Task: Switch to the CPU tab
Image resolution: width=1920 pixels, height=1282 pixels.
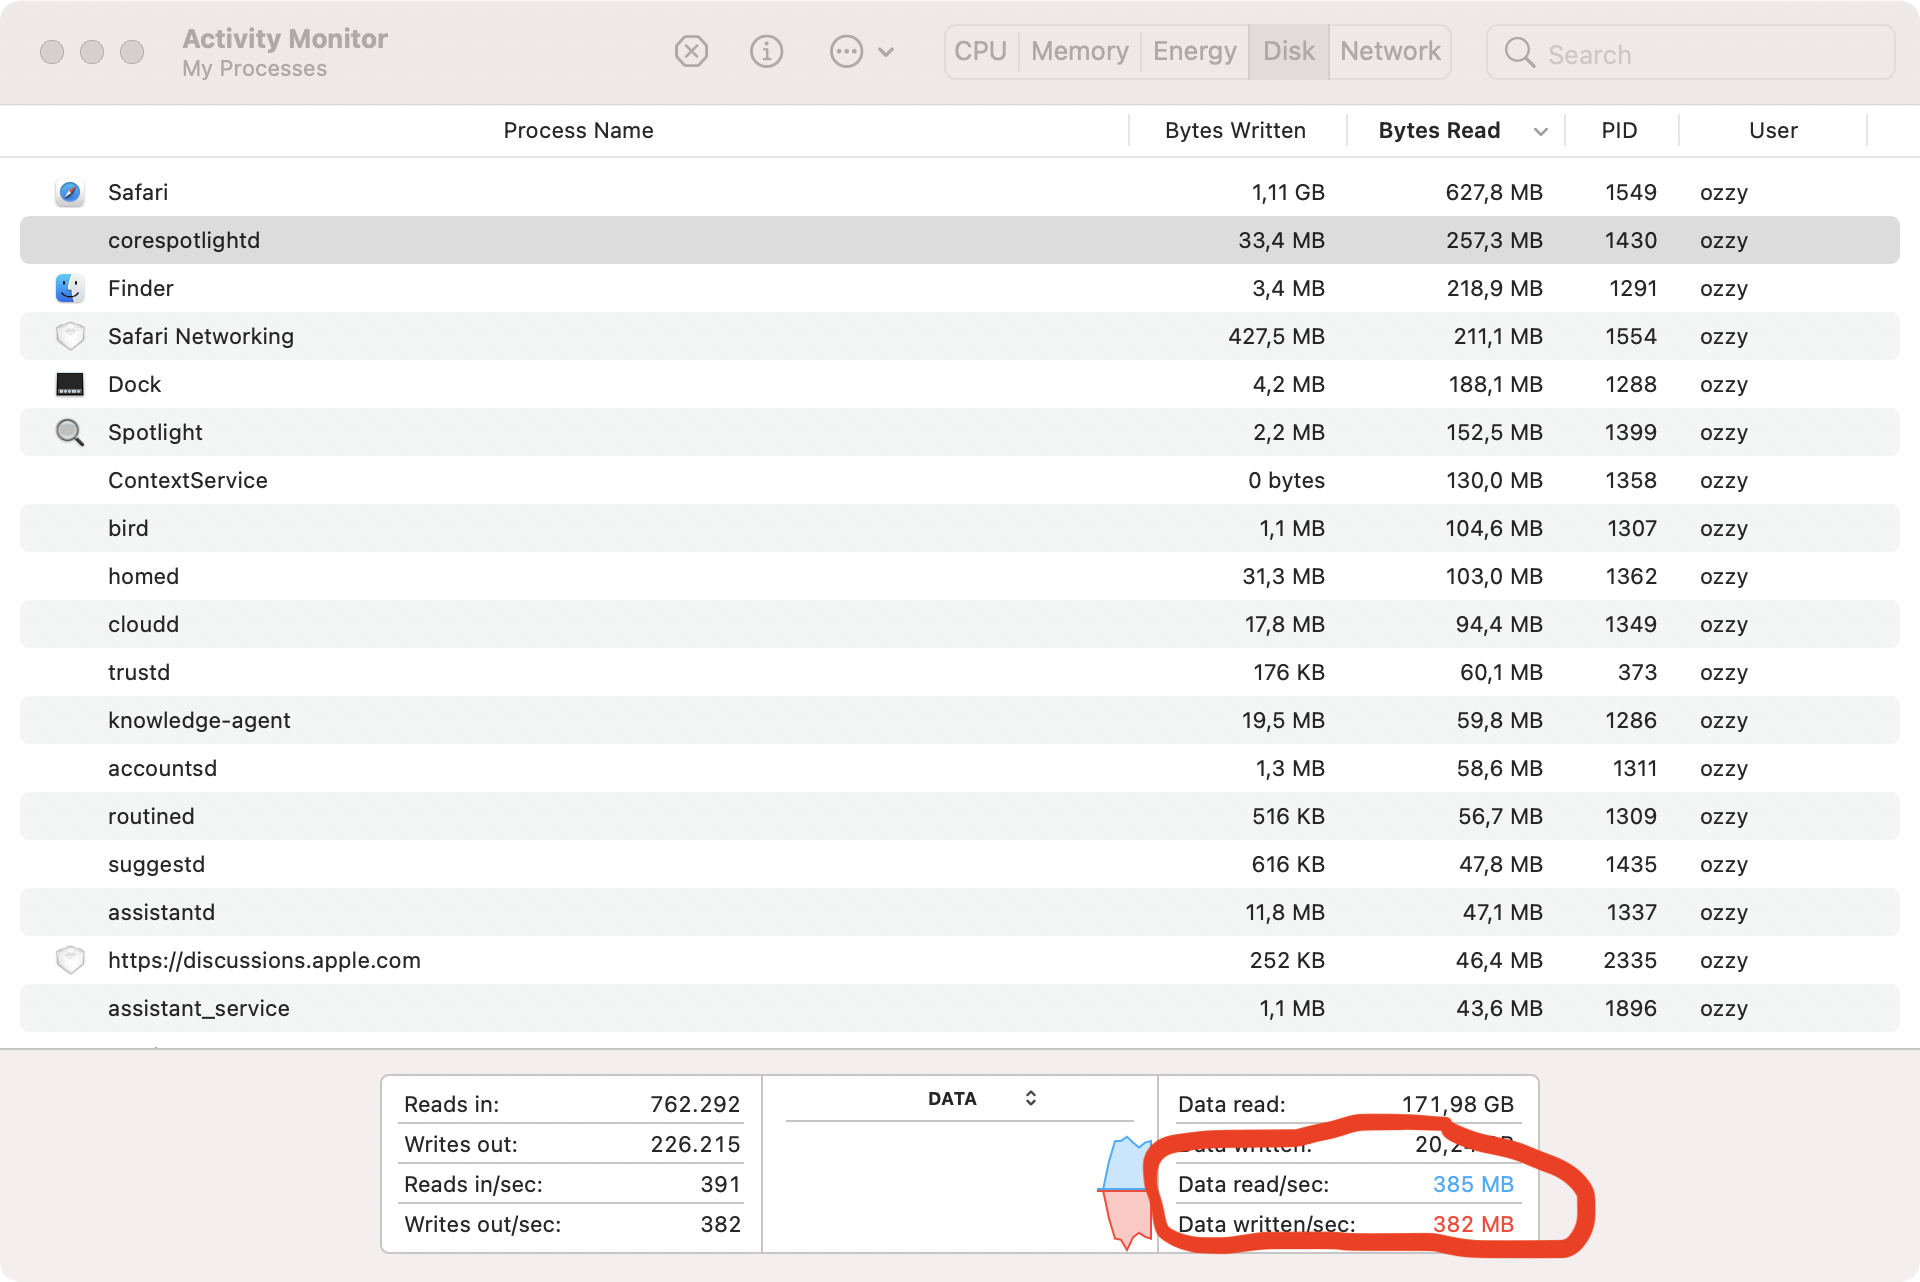Action: (980, 51)
